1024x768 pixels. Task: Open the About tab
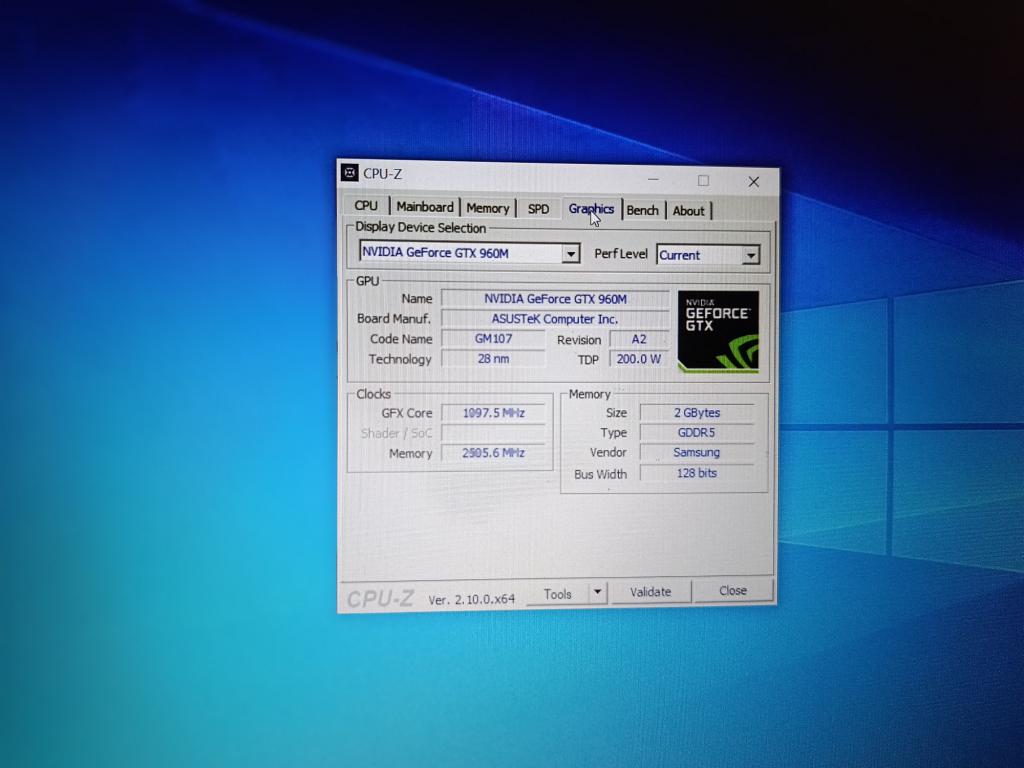click(688, 211)
